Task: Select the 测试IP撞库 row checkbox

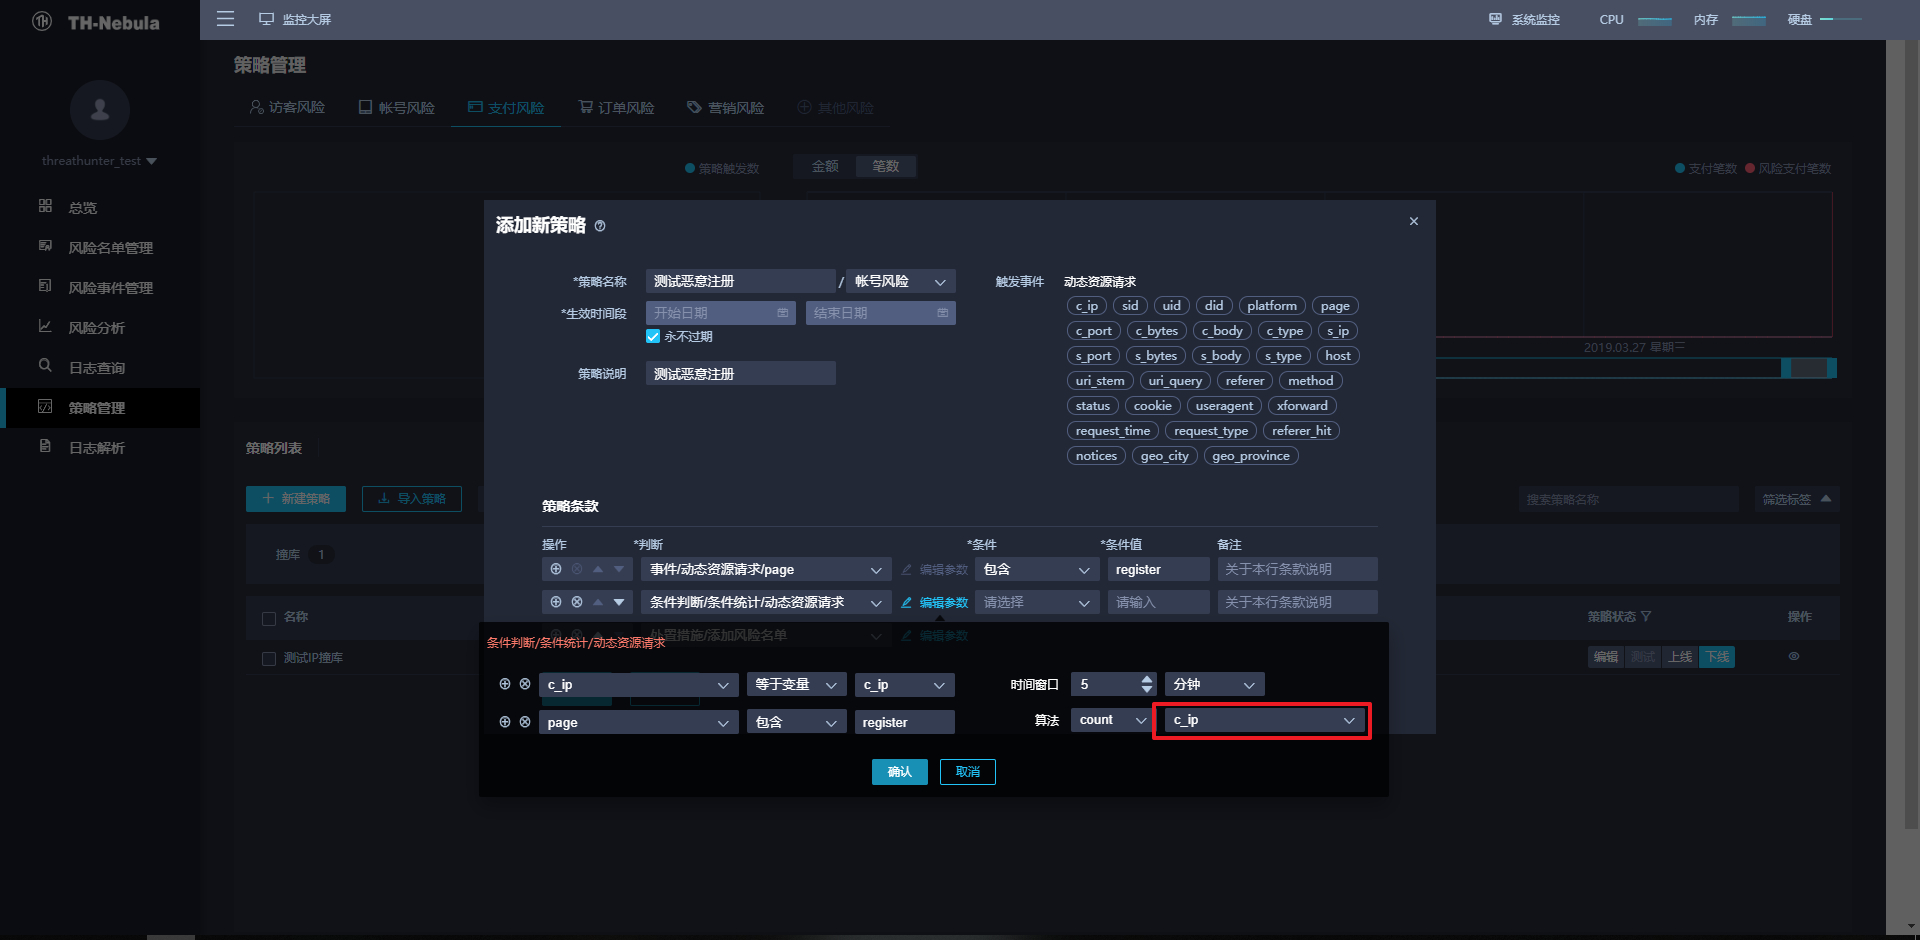Action: click(x=269, y=658)
